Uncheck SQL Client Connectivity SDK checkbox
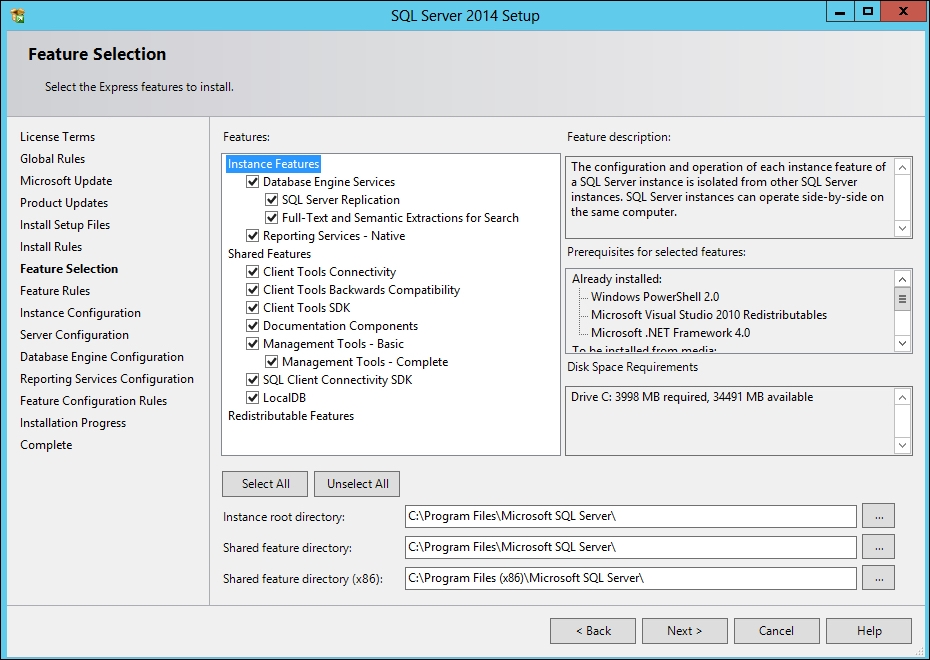 pyautogui.click(x=253, y=380)
